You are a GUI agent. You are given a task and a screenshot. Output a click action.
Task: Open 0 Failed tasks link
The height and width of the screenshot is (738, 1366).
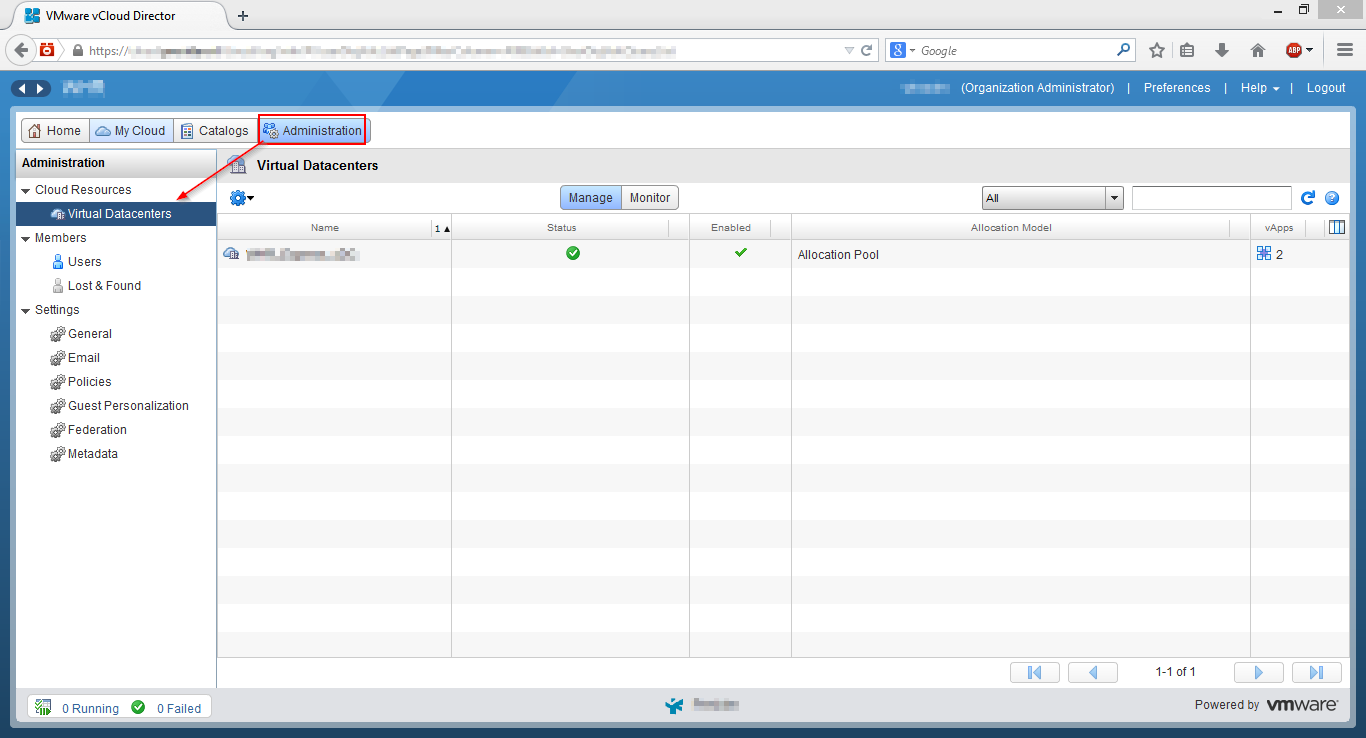[179, 708]
